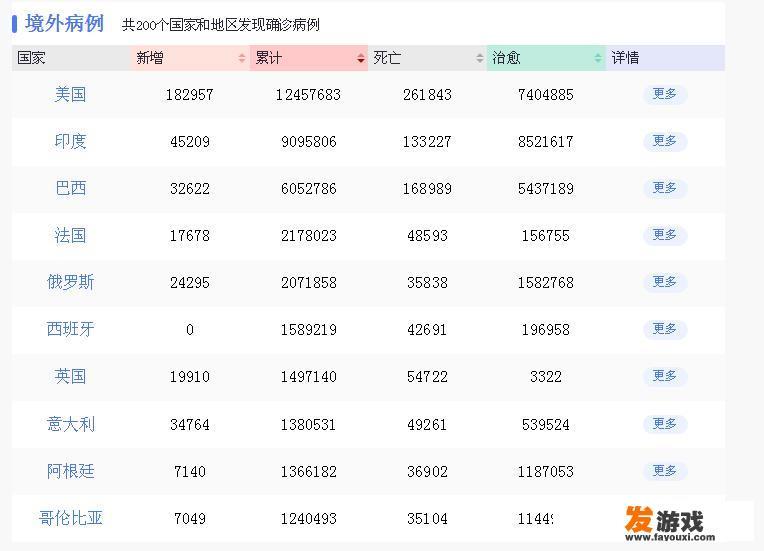This screenshot has height=551, width=764.
Task: Select 印度 cumulative value 9095806
Action: (308, 142)
